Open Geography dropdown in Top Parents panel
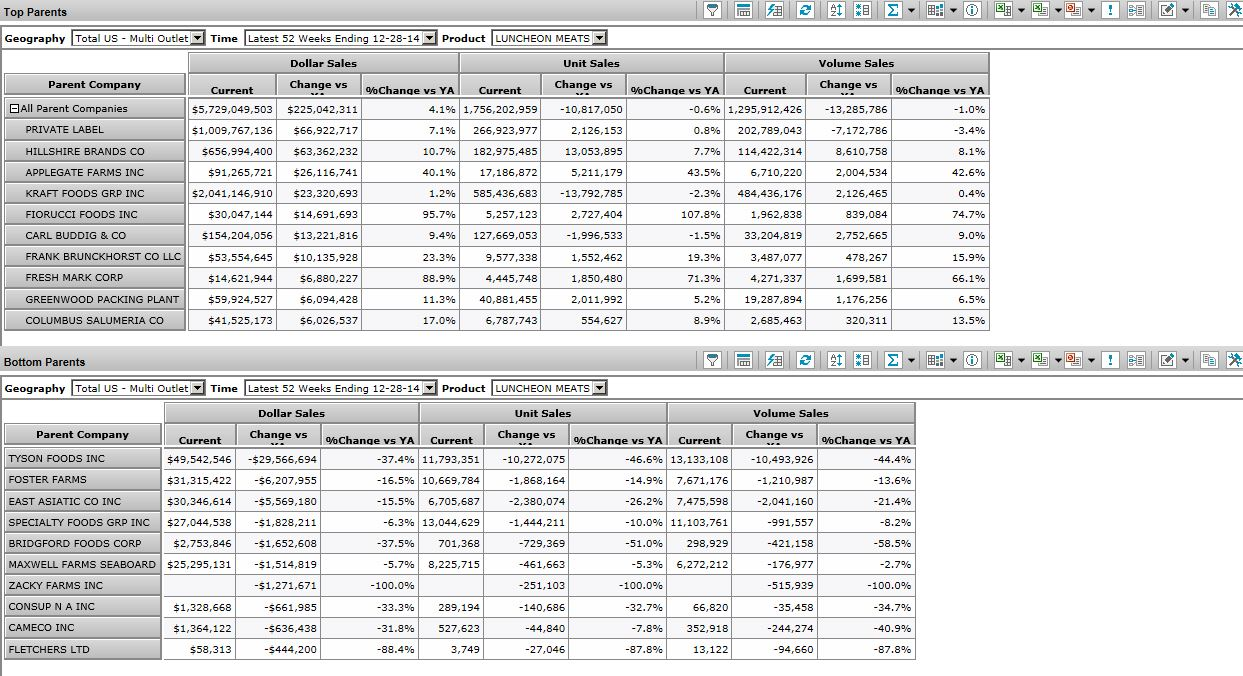Screen dimensions: 1243x676 197,38
